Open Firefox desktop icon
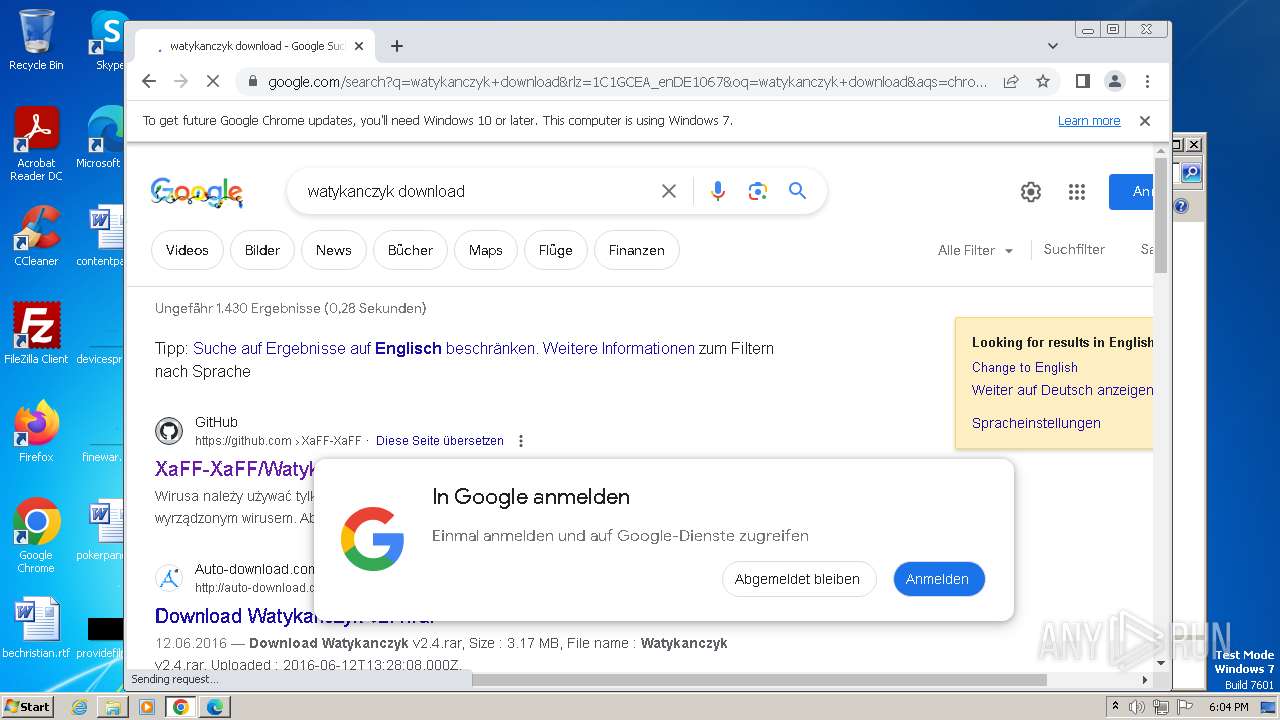The height and width of the screenshot is (720, 1280). [x=36, y=431]
